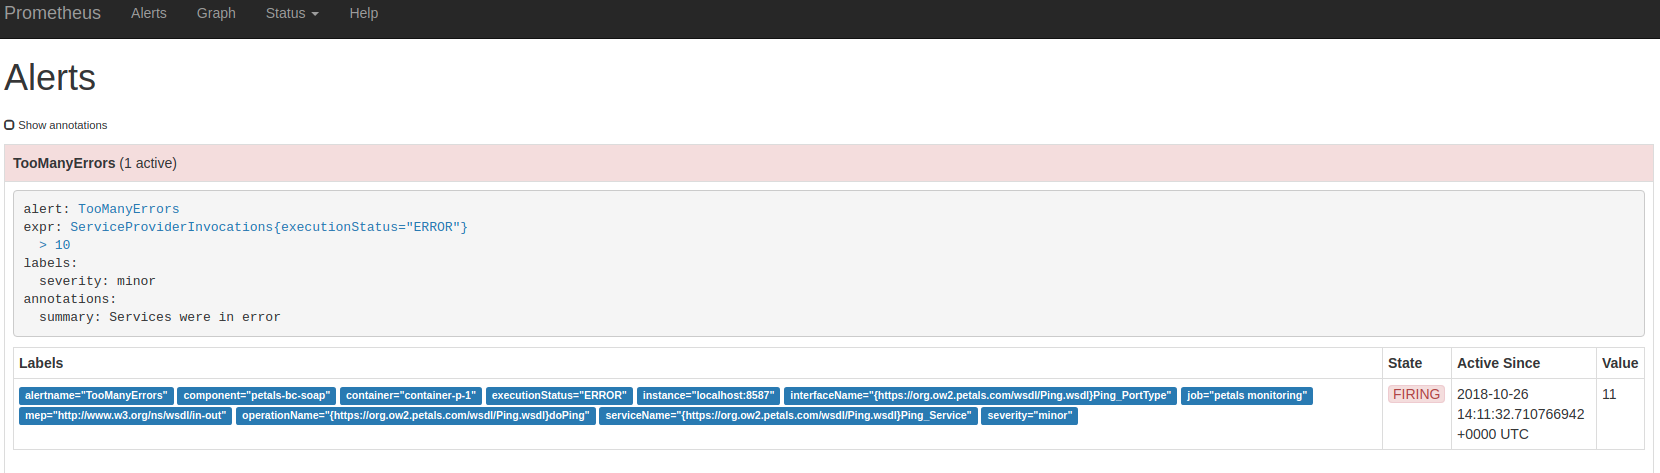Click the interfaceName Ping_PortType label badge

[980, 396]
